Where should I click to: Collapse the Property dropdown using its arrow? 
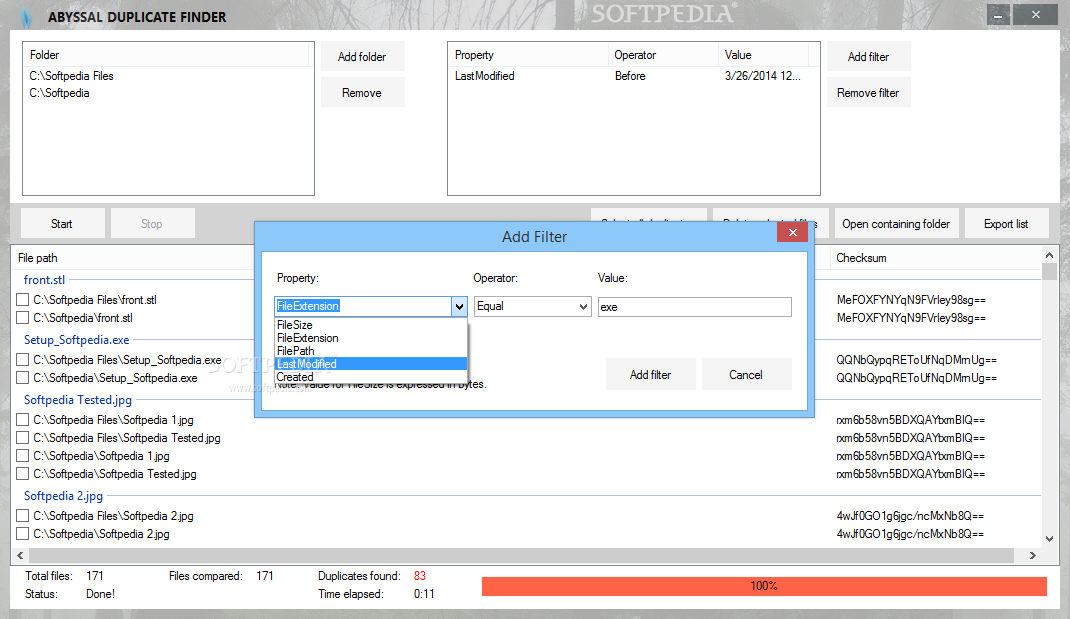point(459,306)
